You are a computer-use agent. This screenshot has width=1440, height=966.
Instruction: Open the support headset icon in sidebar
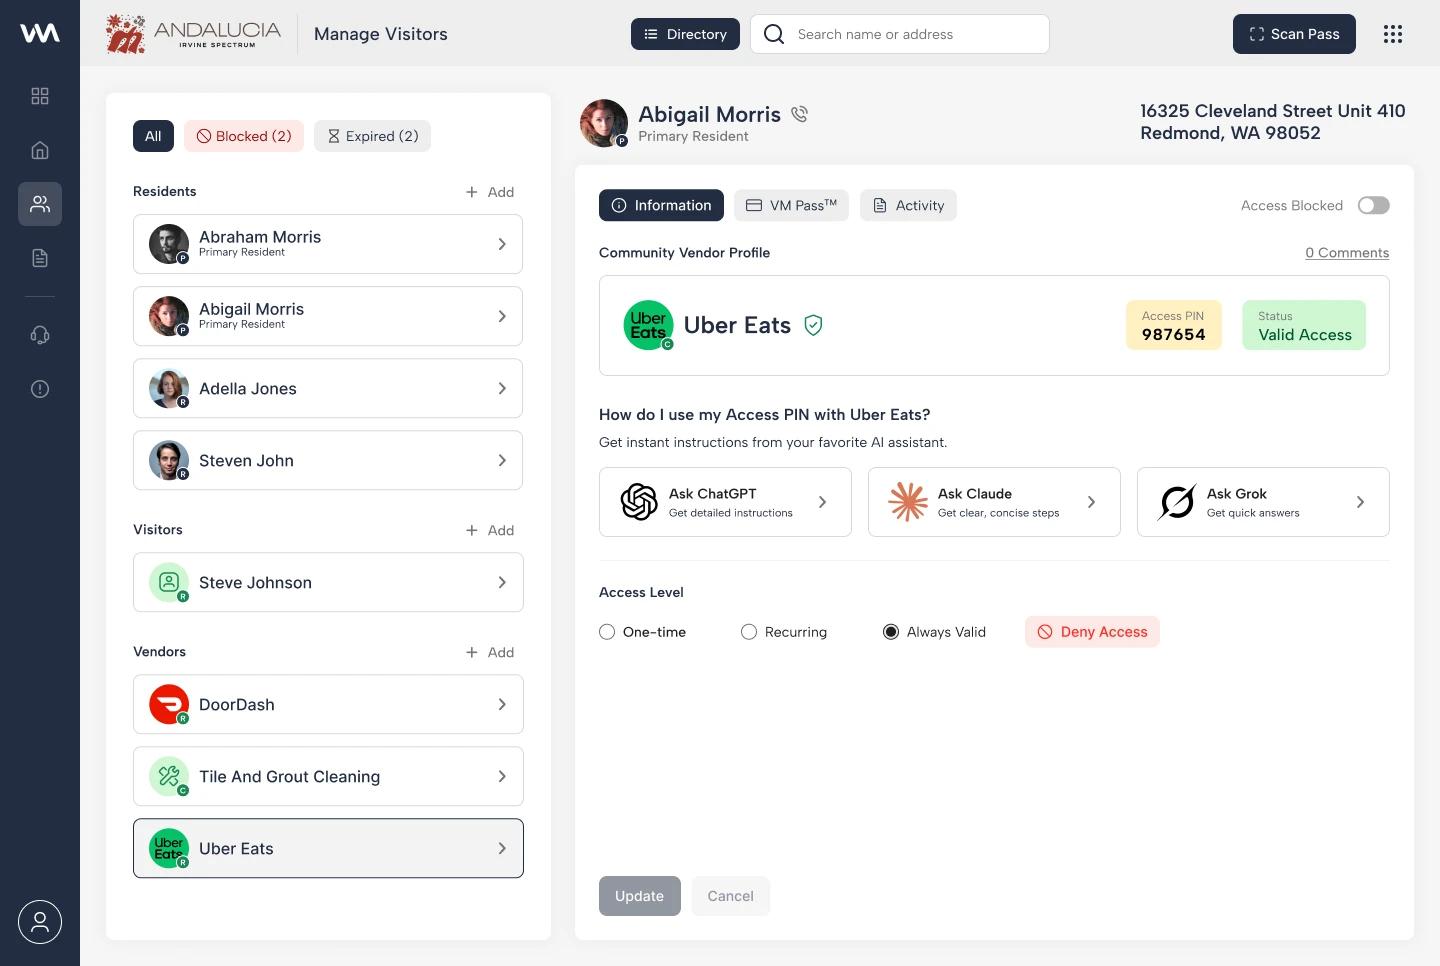click(40, 335)
